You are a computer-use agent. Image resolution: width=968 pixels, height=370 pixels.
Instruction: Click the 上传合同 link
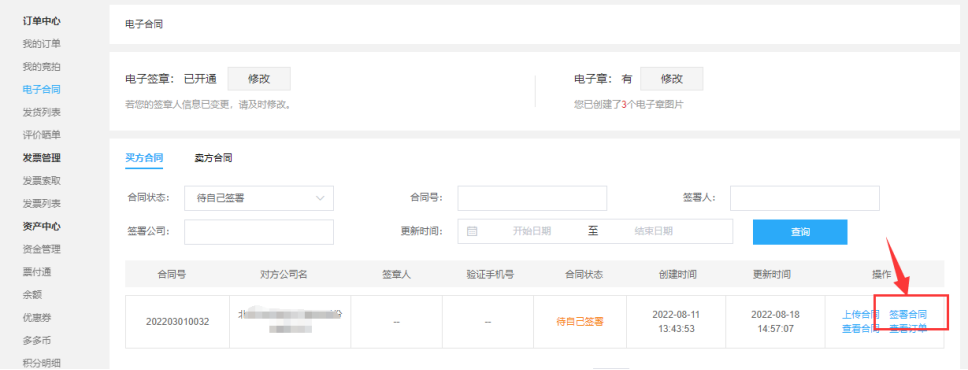tap(861, 314)
